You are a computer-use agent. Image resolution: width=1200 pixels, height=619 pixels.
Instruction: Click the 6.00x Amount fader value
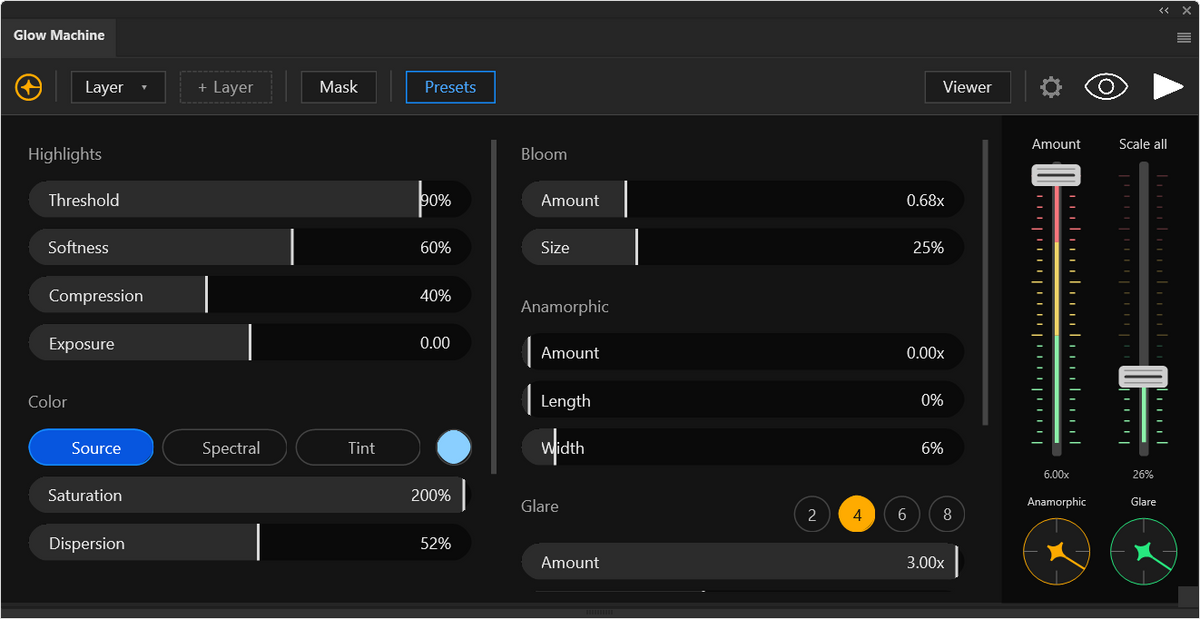(x=1057, y=474)
